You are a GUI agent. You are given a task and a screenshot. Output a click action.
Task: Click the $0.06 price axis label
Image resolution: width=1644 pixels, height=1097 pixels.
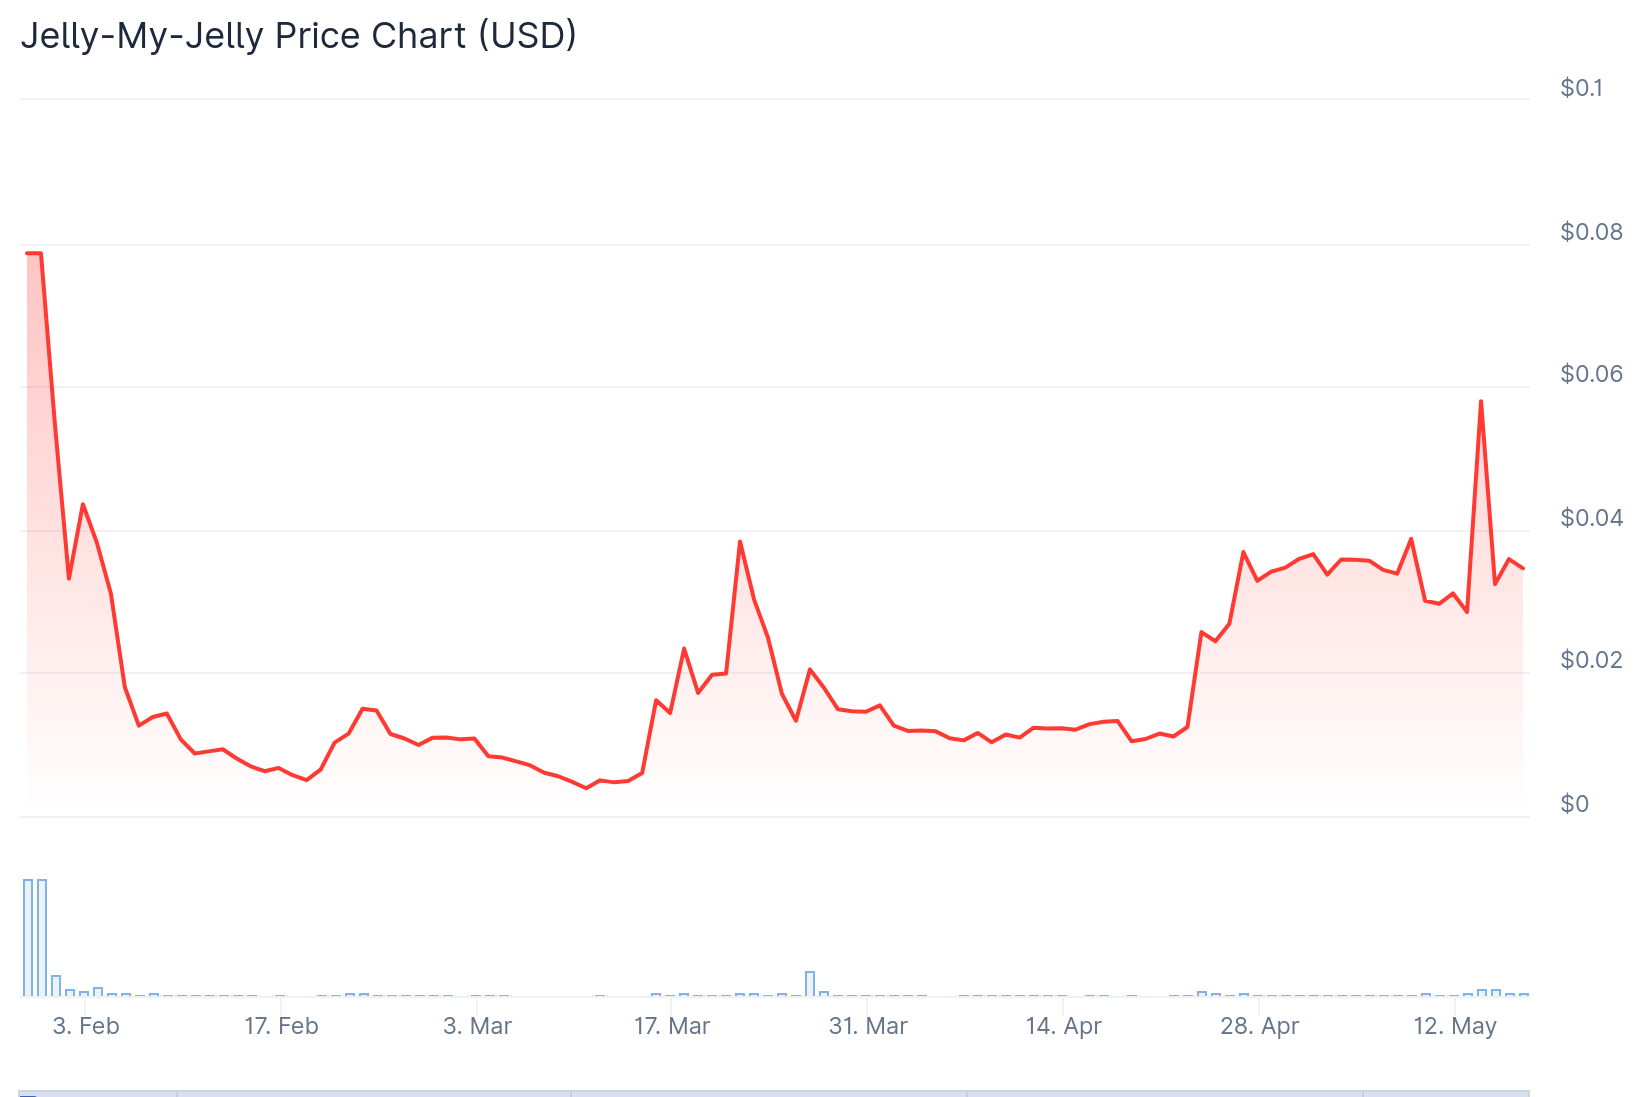(x=1591, y=374)
